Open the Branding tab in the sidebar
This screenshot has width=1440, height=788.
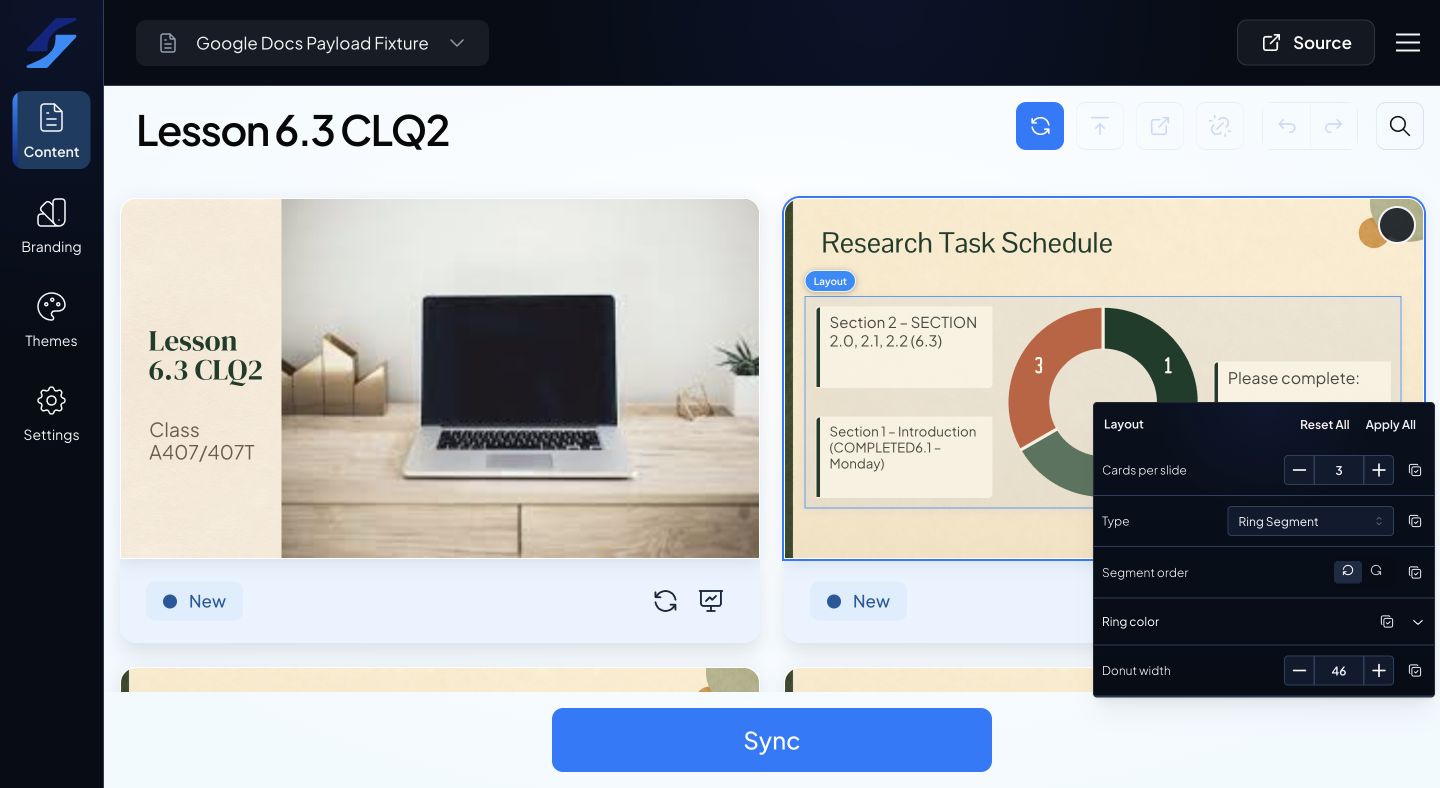click(51, 226)
